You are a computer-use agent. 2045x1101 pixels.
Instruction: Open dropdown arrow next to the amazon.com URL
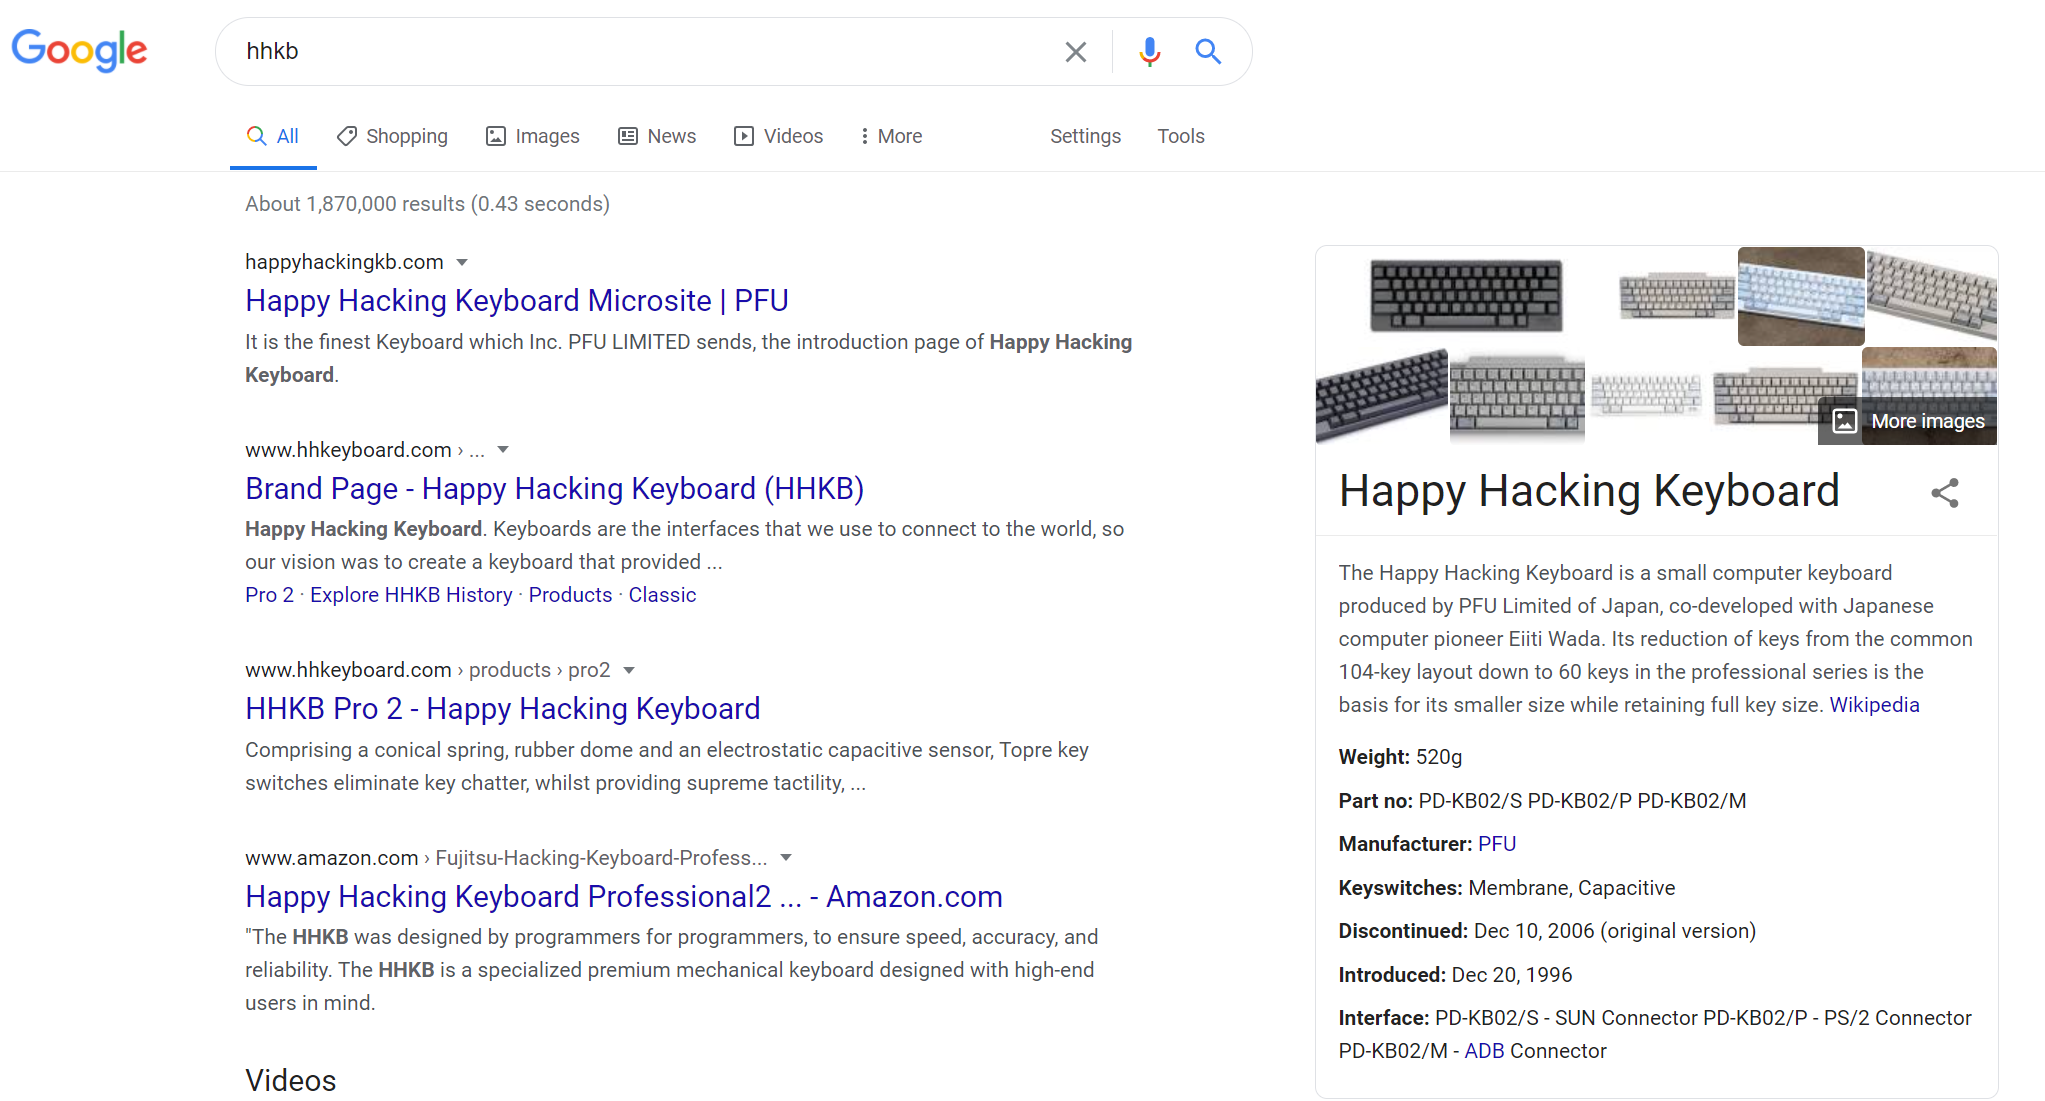click(x=786, y=858)
